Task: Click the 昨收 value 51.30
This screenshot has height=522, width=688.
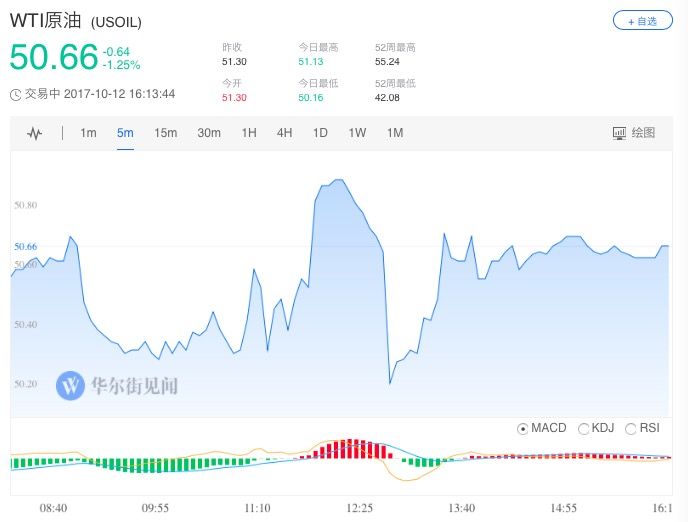Action: pyautogui.click(x=234, y=62)
